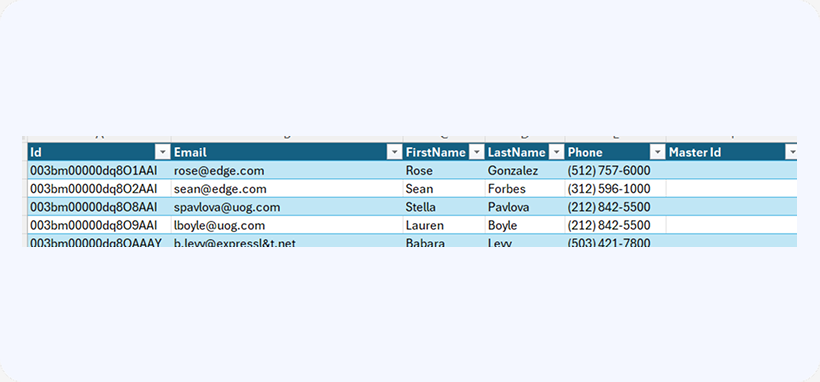Select the last name Gonzalez cell
The image size is (820, 382).
[525, 170]
